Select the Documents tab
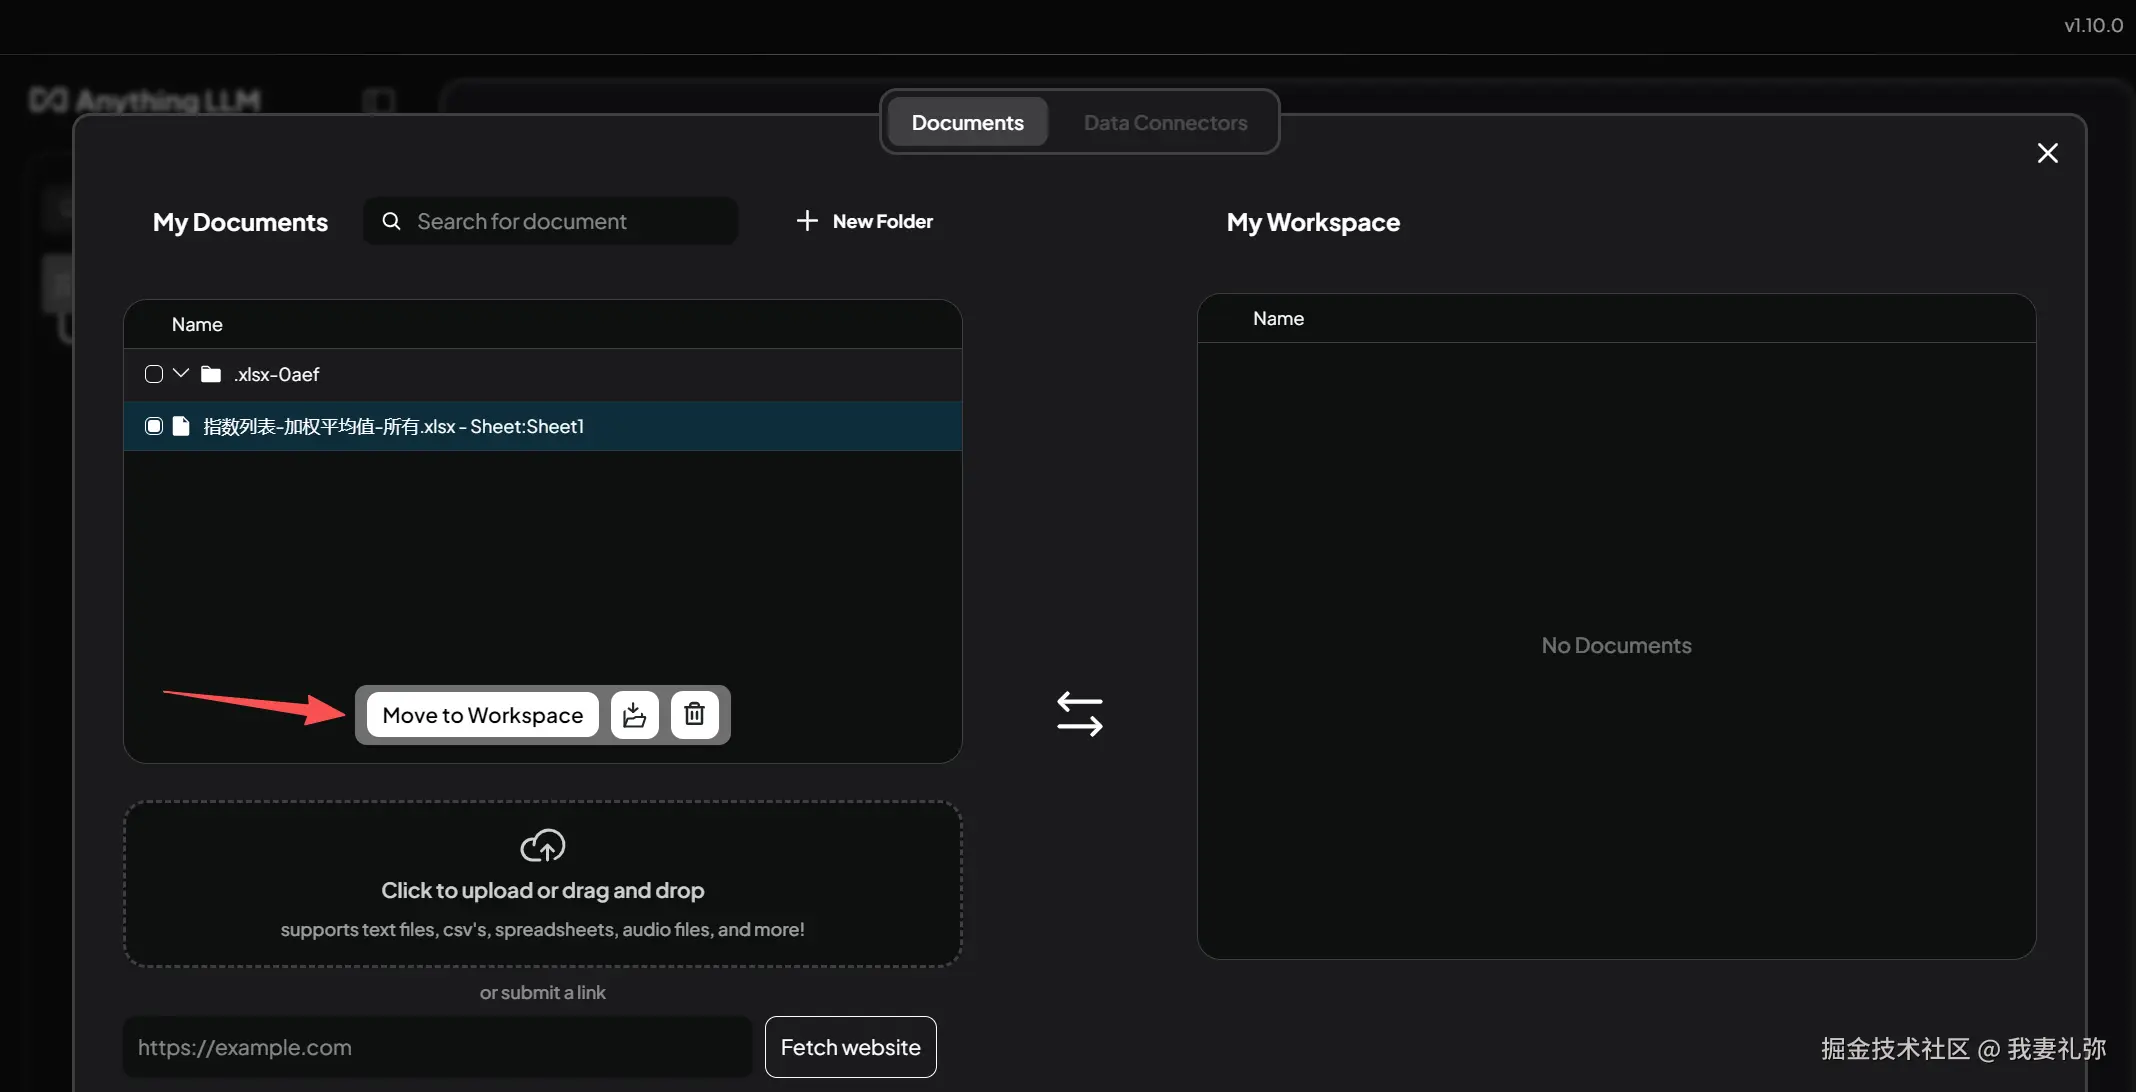The height and width of the screenshot is (1092, 2136). click(x=967, y=122)
